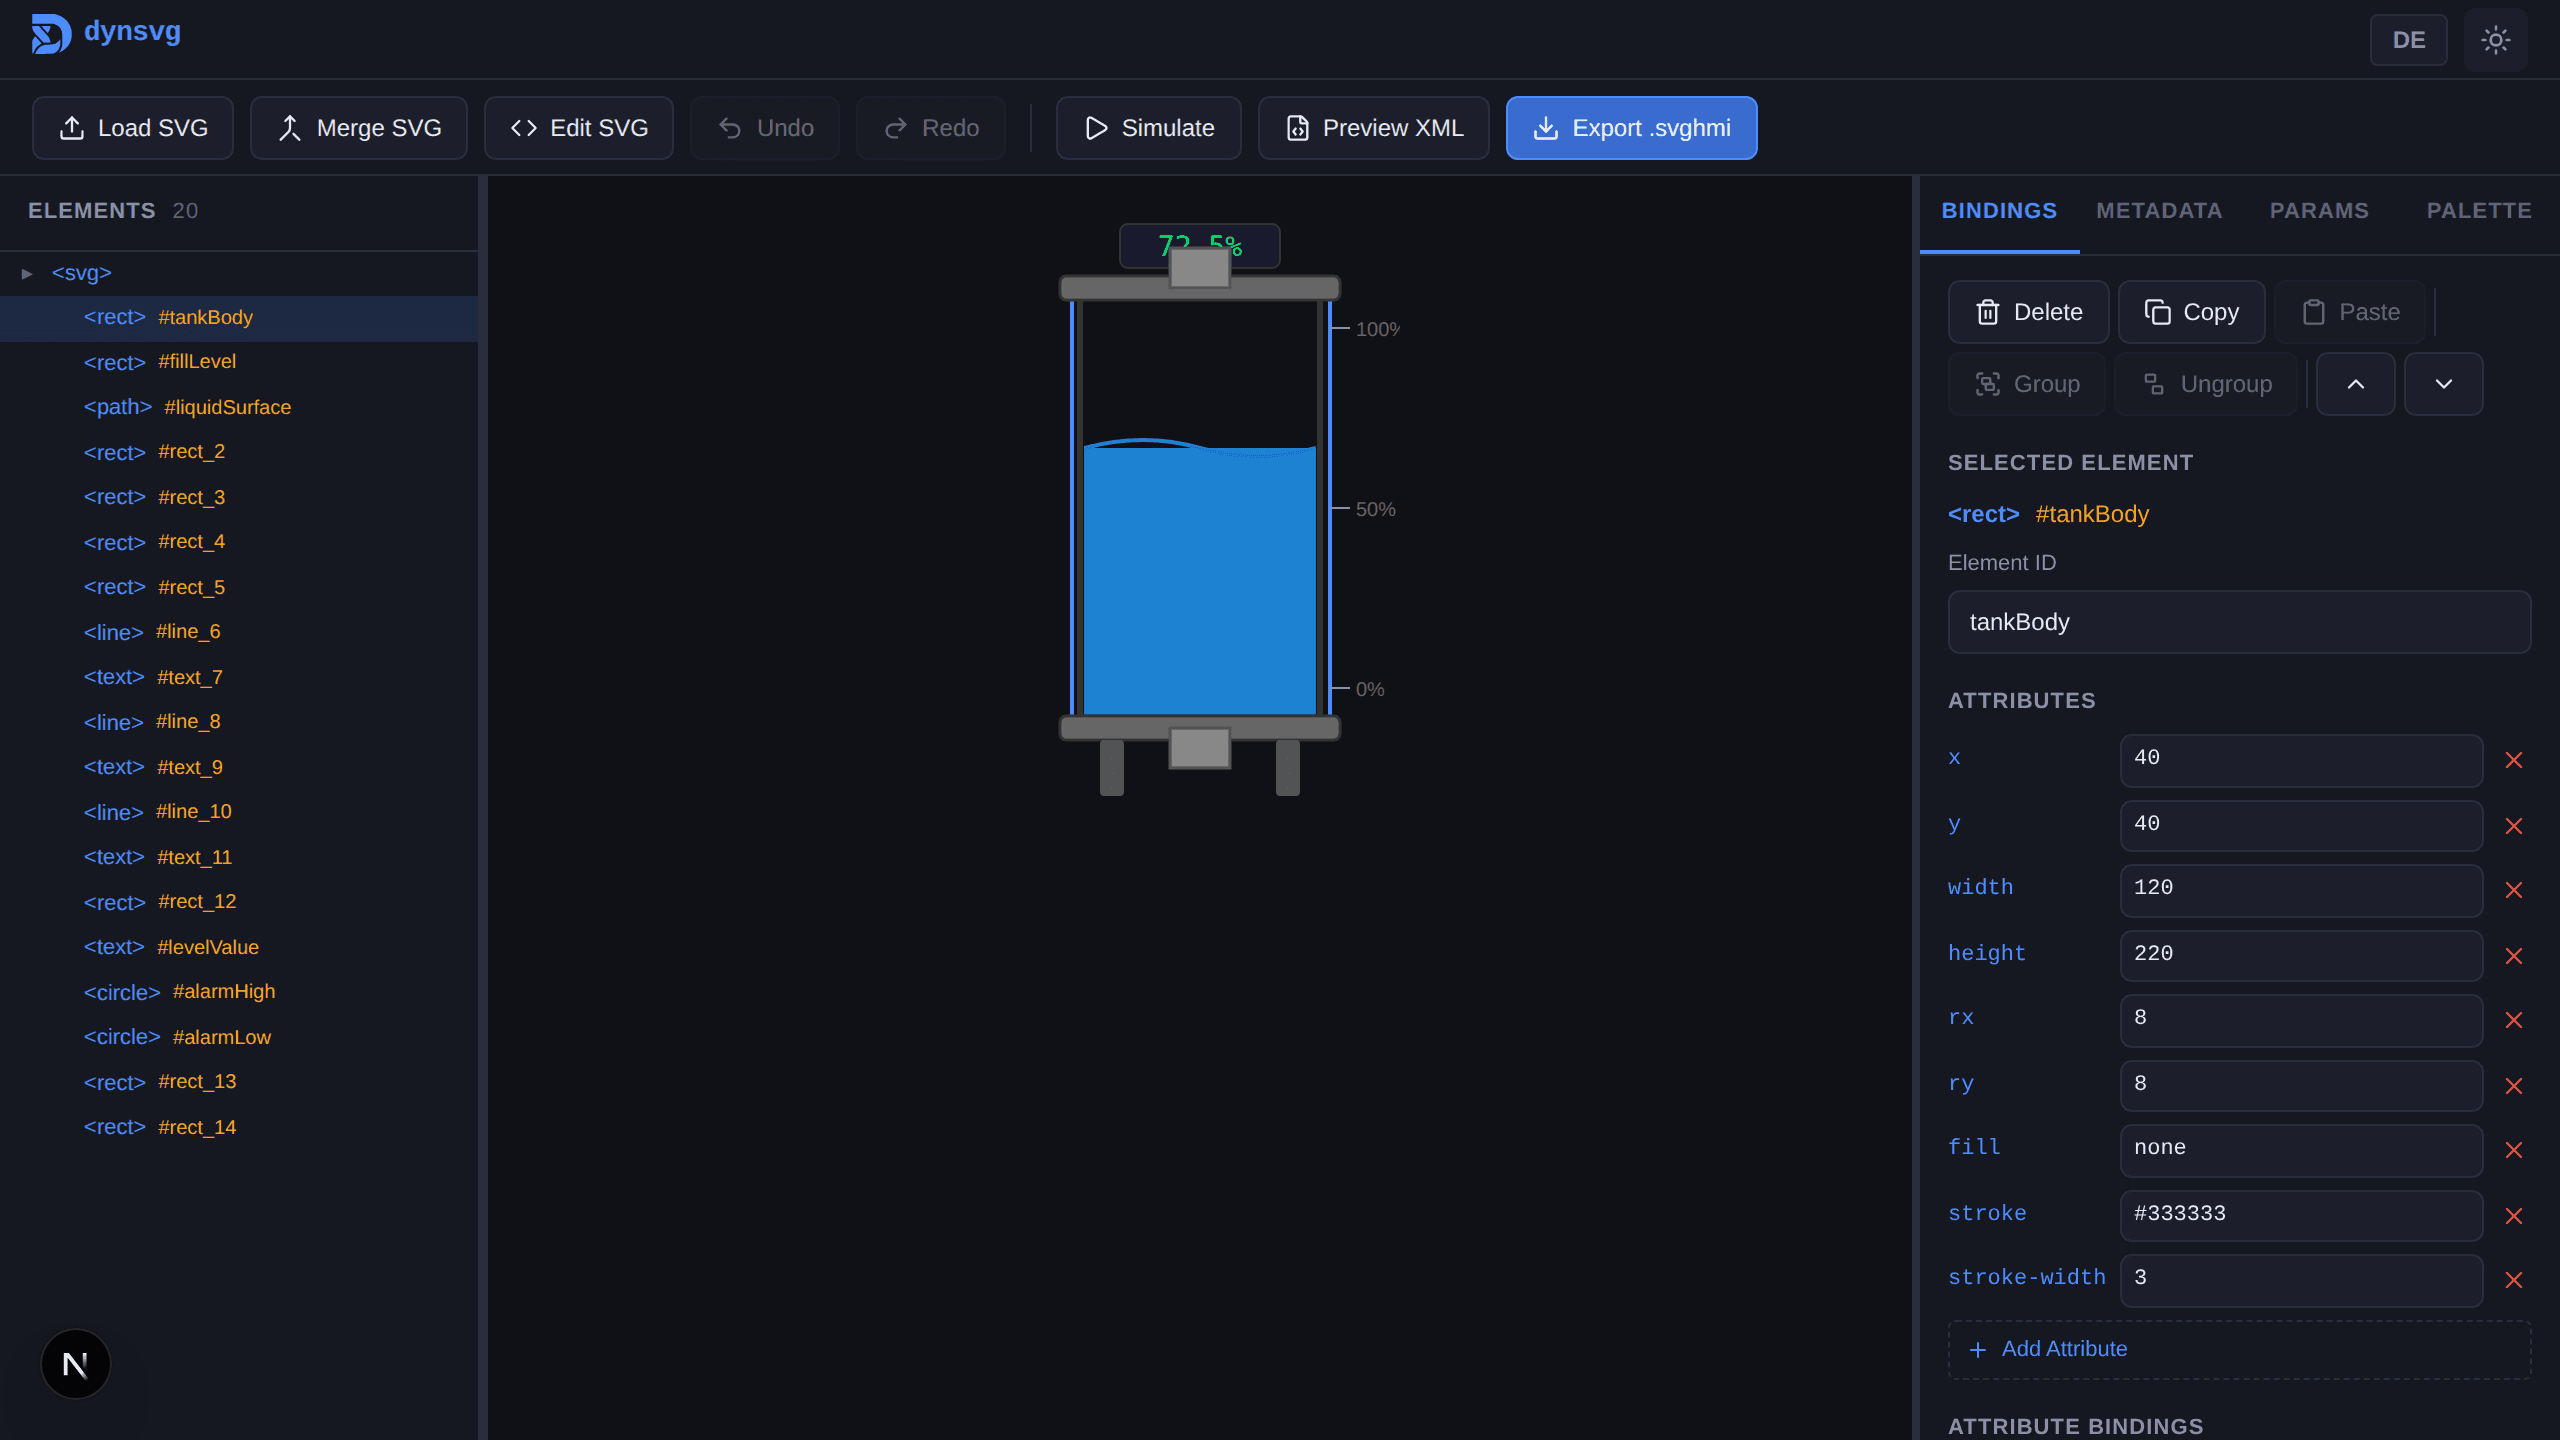Export the project as .svghmi
Viewport: 2560px width, 1440px height.
(x=1630, y=127)
